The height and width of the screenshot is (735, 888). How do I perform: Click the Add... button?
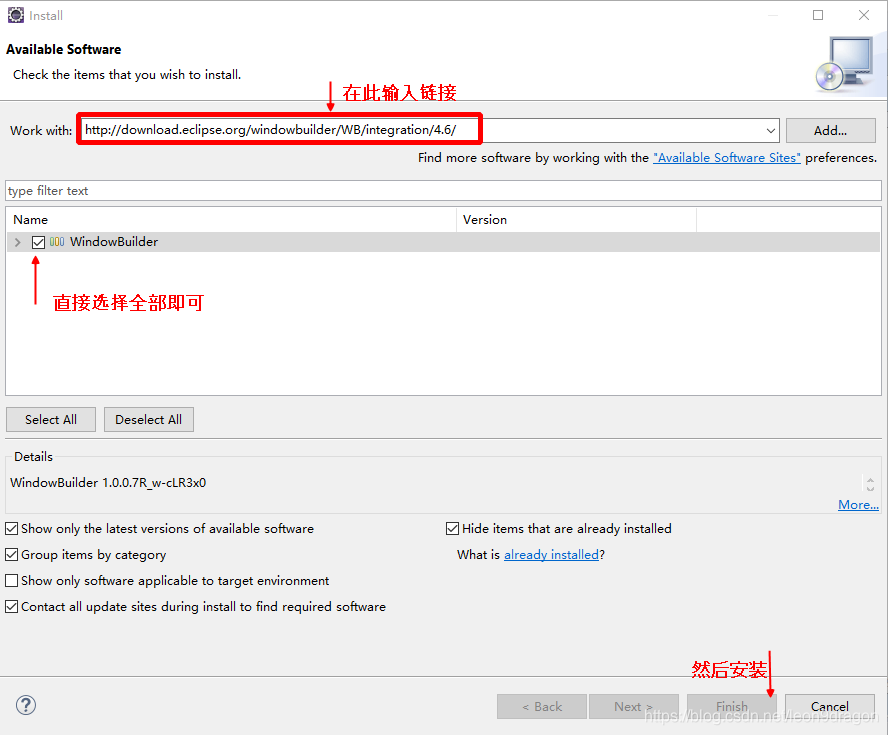[830, 131]
